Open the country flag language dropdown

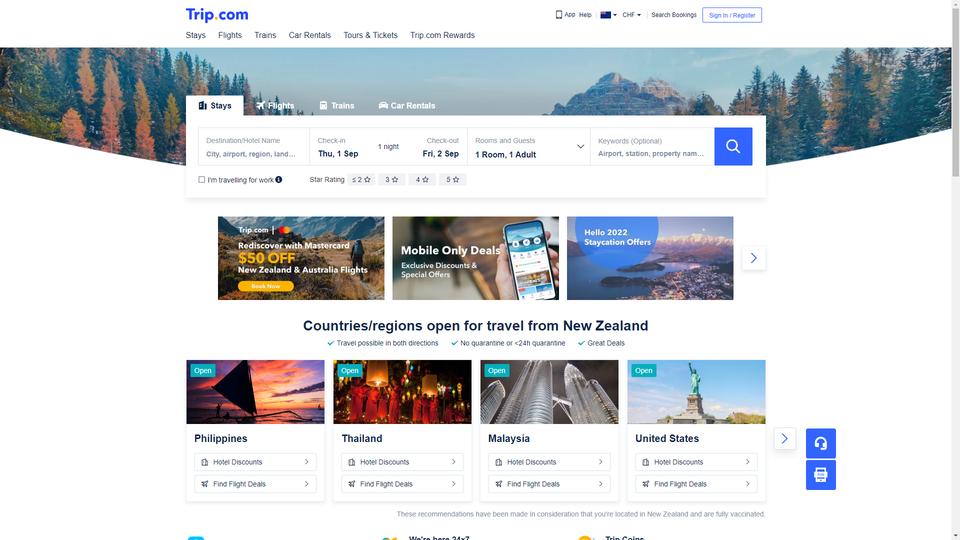608,15
